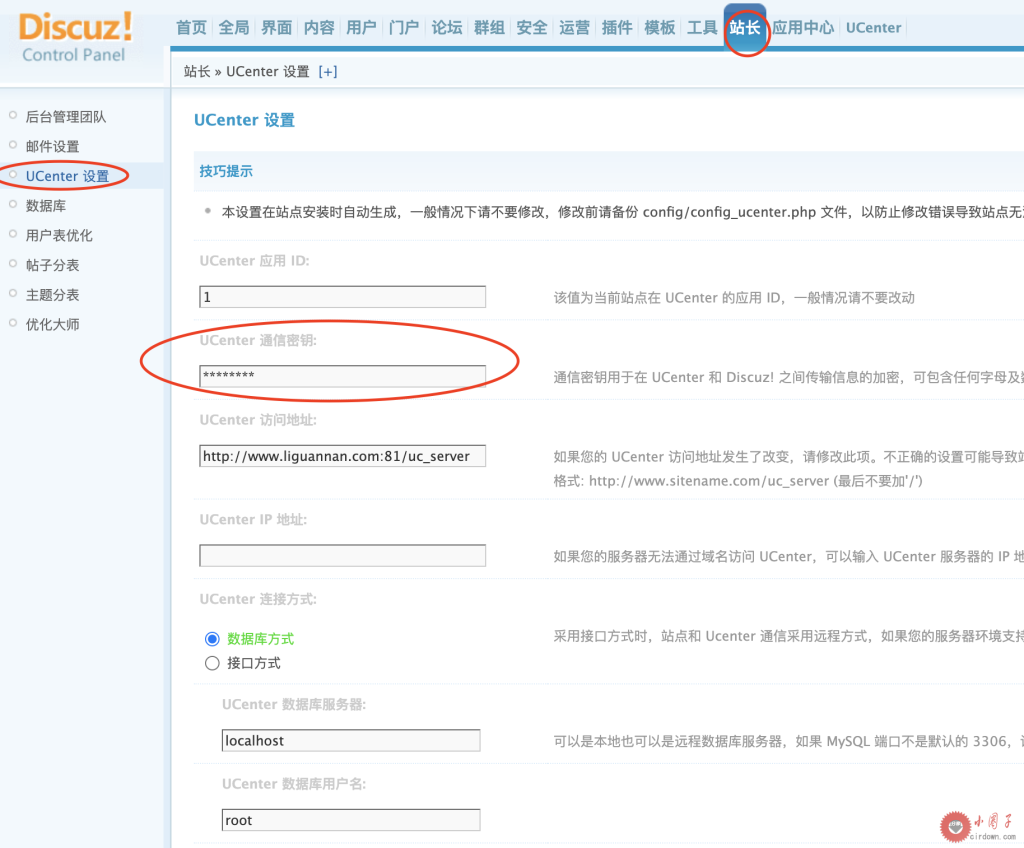Open 主题分表 in the sidebar

(52, 295)
